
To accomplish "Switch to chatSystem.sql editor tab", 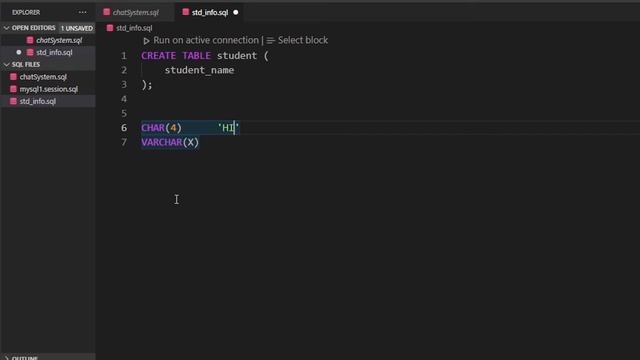I will point(136,12).
